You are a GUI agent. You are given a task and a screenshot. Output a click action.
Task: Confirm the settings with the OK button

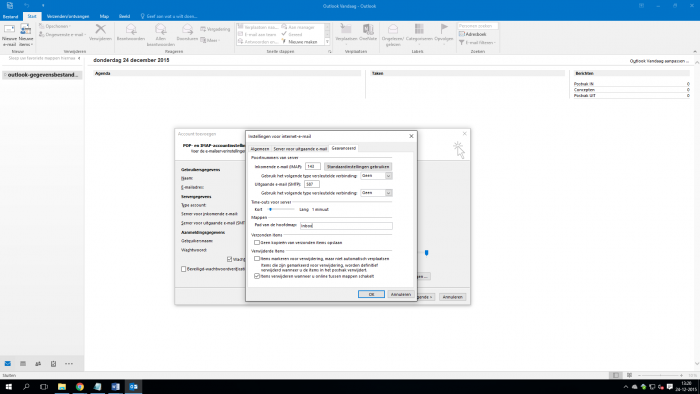click(371, 294)
